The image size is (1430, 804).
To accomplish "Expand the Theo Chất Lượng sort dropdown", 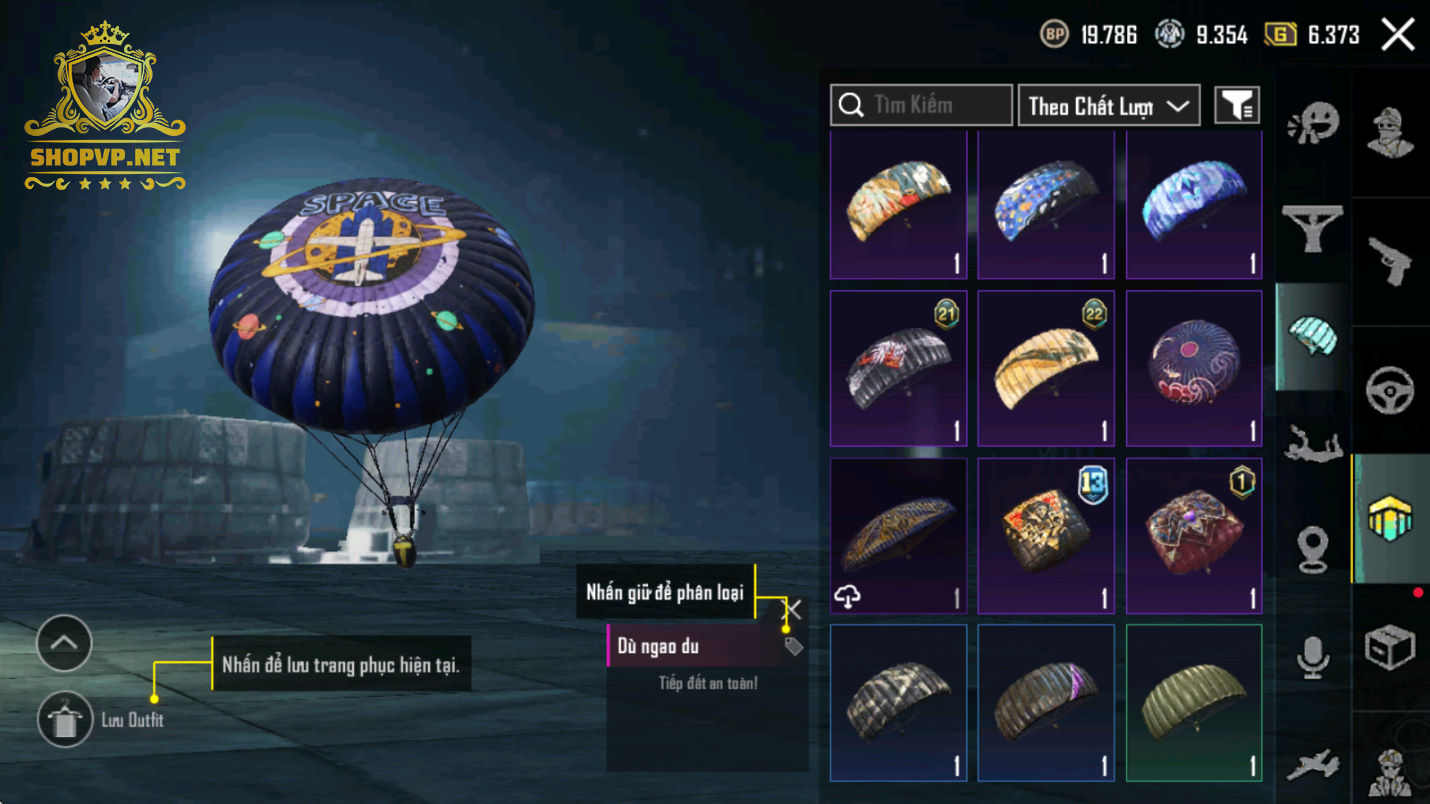I will [1109, 105].
